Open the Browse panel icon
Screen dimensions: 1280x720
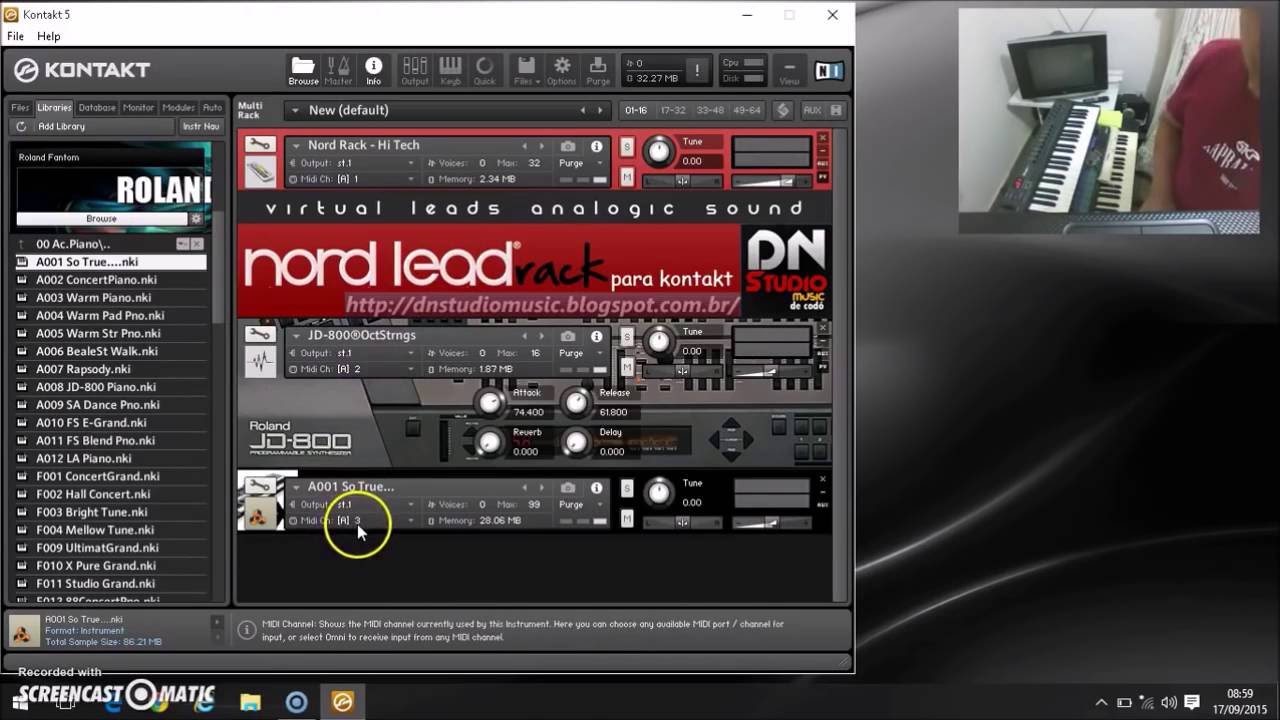303,70
